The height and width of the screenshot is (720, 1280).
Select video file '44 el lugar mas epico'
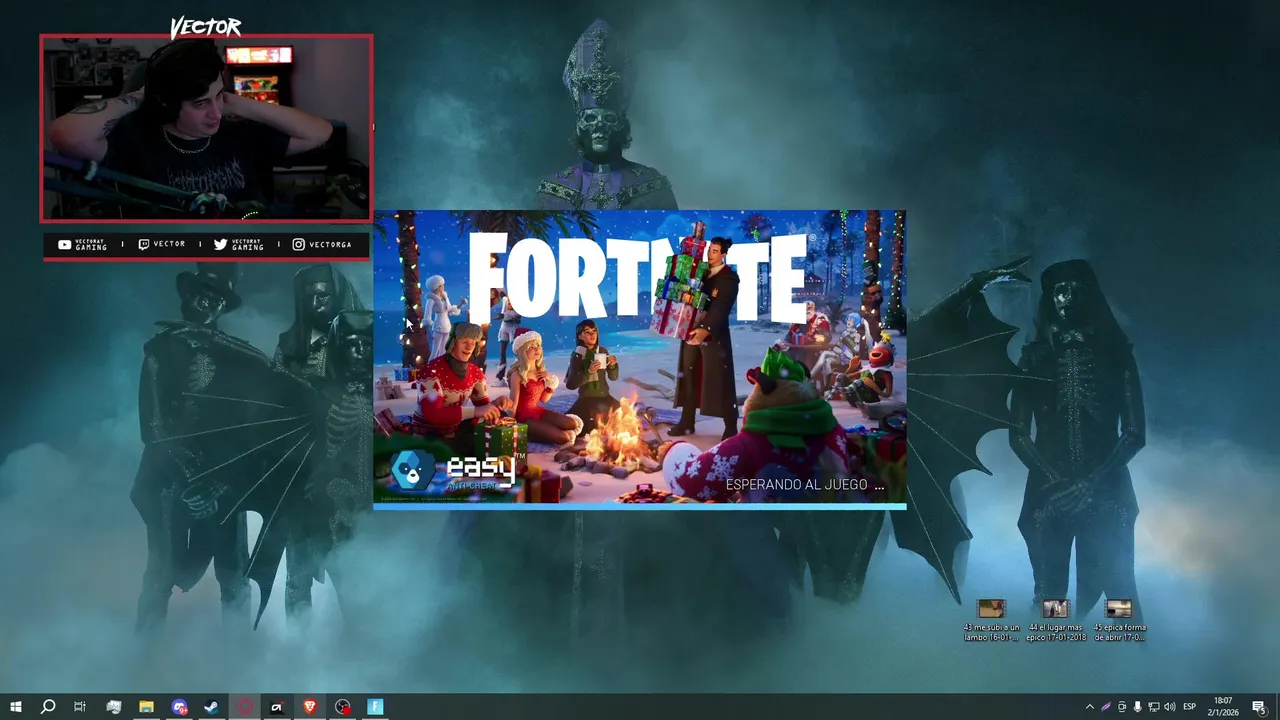coord(1055,621)
